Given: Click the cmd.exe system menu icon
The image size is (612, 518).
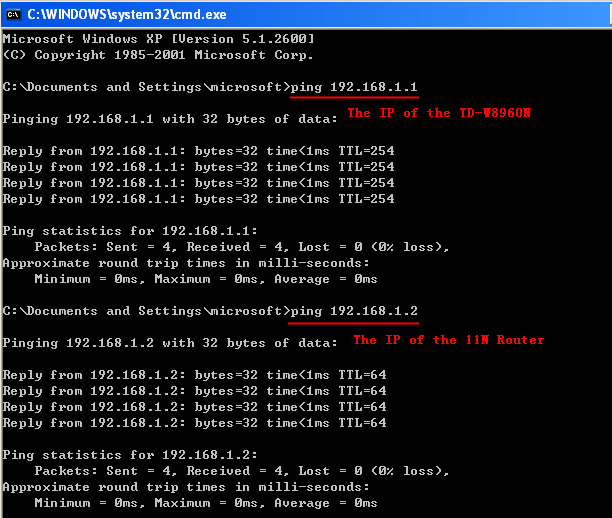Looking at the screenshot, I should coord(14,15).
